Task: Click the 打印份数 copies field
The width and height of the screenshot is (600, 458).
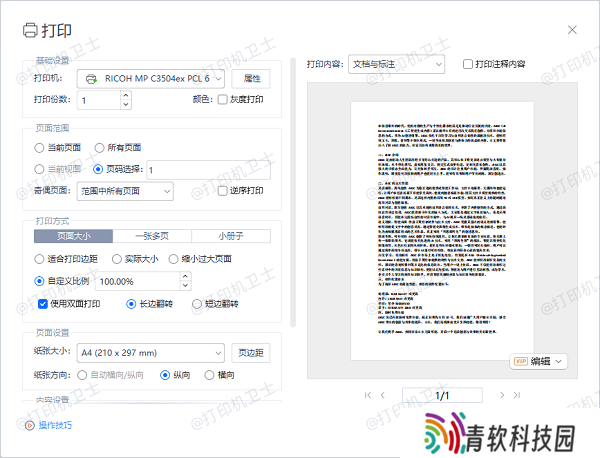Action: [99, 100]
